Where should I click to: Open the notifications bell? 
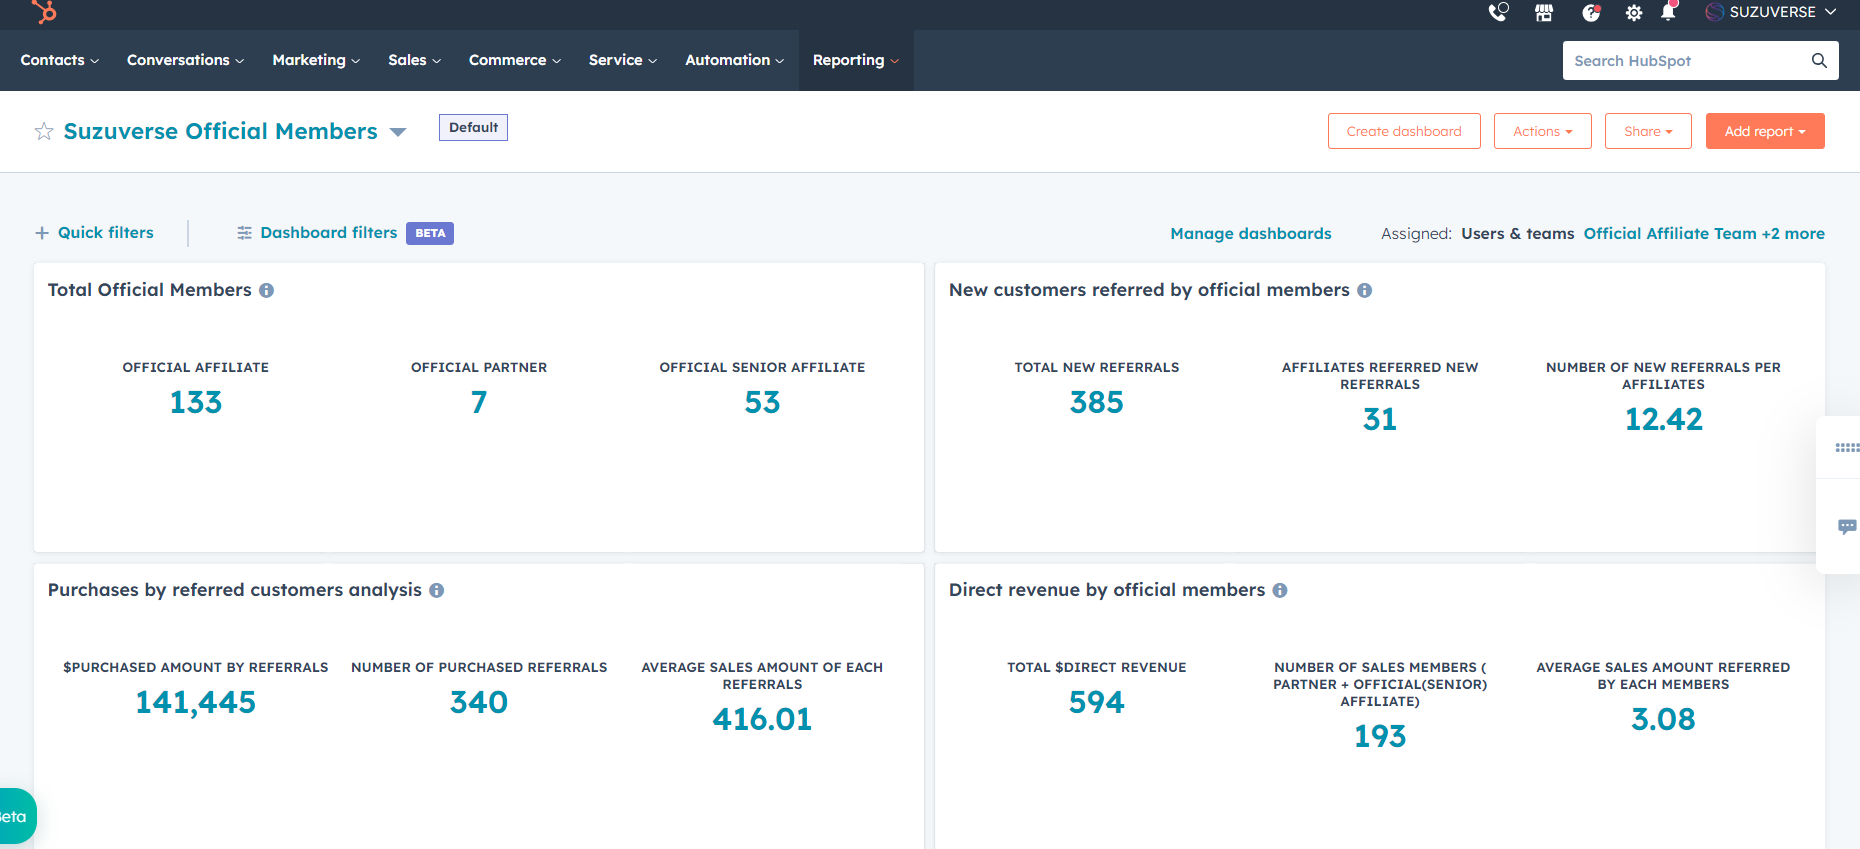click(x=1667, y=12)
